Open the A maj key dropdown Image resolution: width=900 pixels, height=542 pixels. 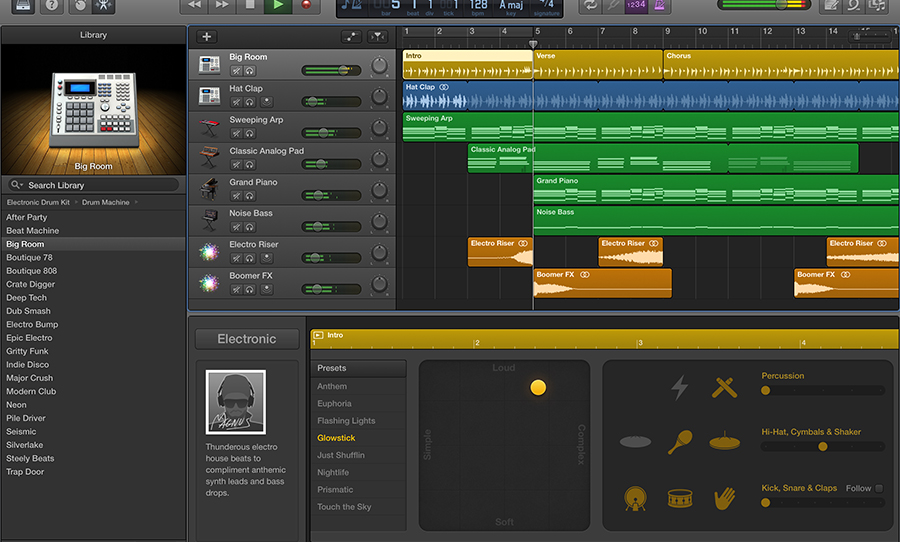[x=511, y=7]
